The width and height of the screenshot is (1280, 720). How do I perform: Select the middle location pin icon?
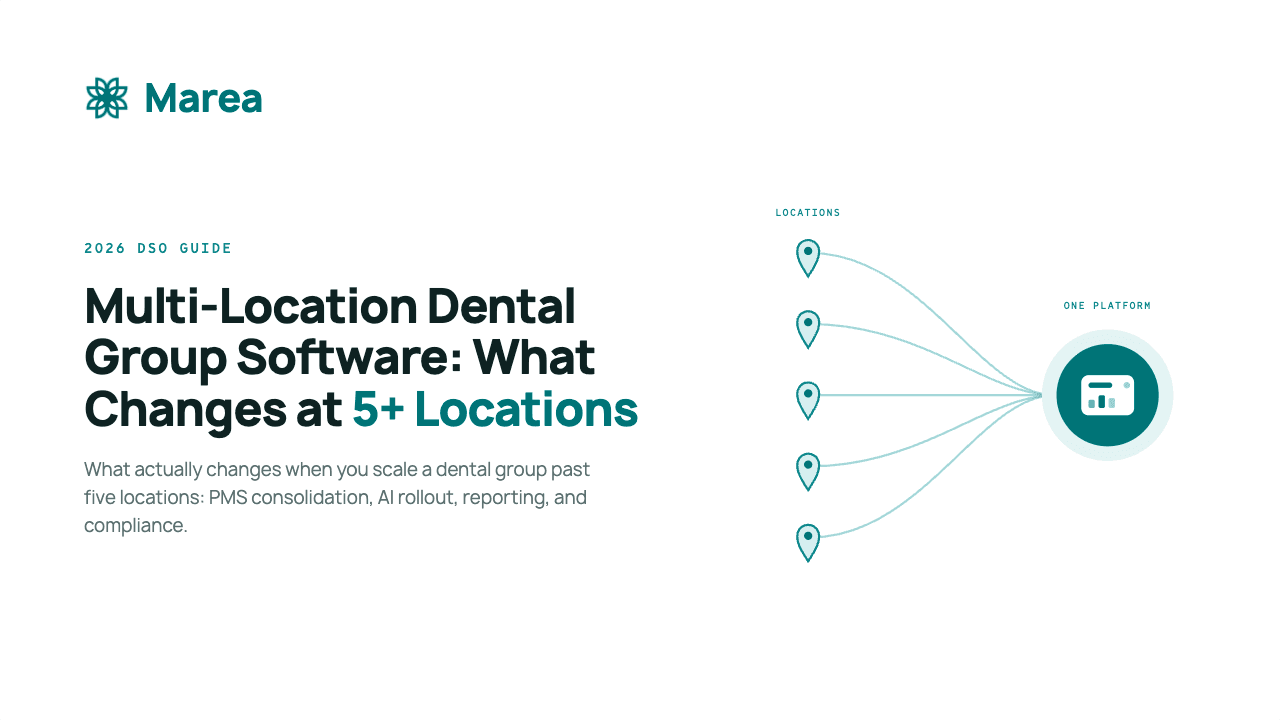808,400
